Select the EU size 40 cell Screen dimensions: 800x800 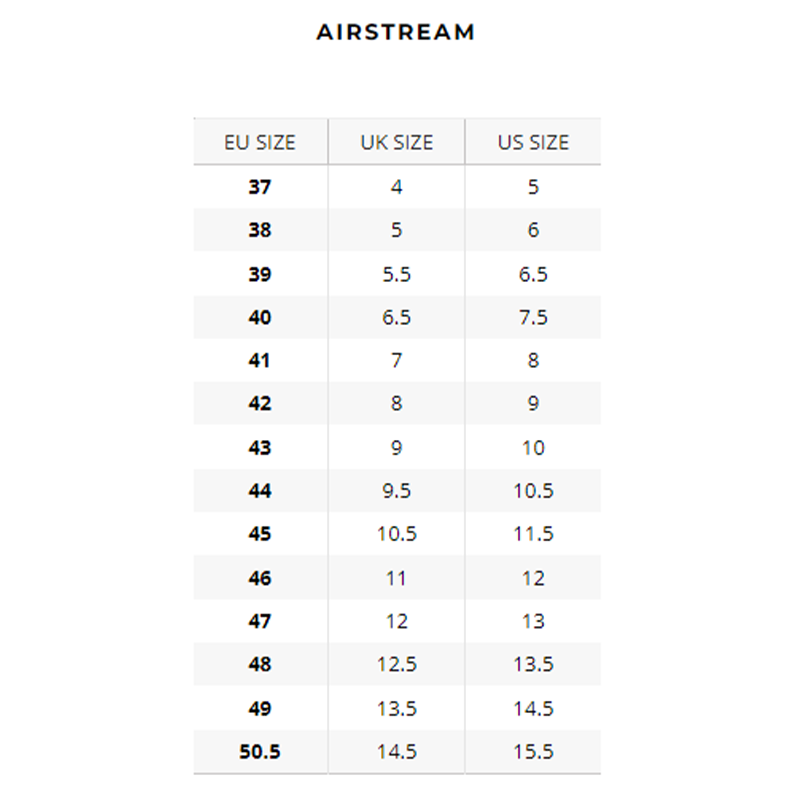click(260, 317)
